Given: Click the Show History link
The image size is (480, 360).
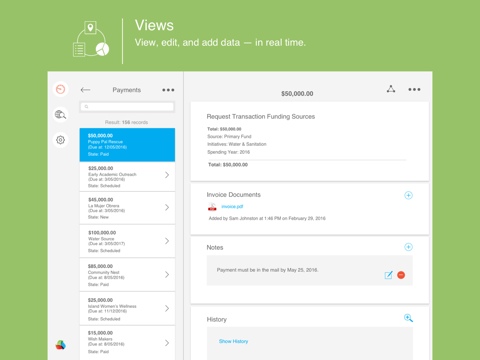Looking at the screenshot, I should (233, 341).
